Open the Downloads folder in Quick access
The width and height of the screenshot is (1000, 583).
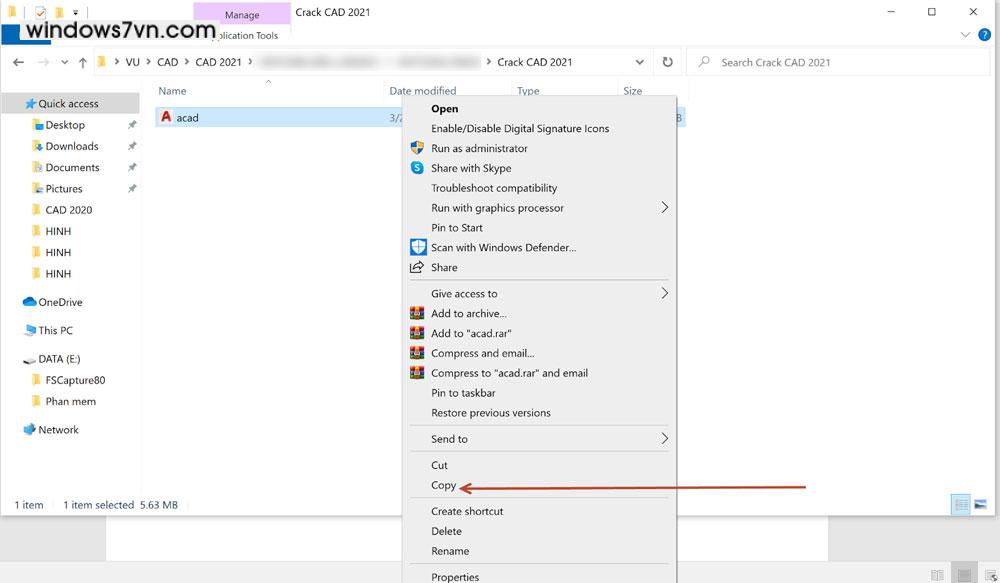[x=72, y=146]
